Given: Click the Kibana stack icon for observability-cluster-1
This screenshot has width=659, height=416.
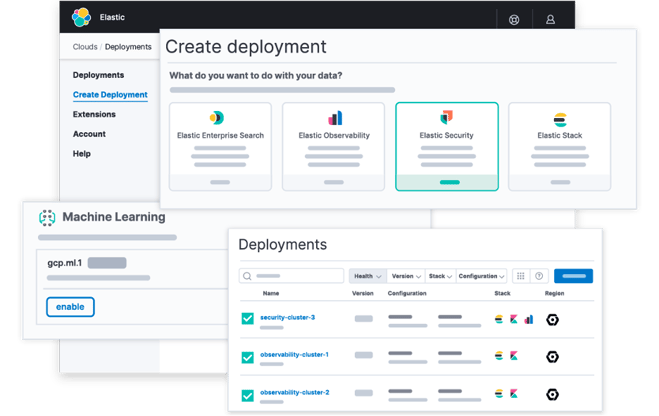Looking at the screenshot, I should pyautogui.click(x=514, y=357).
